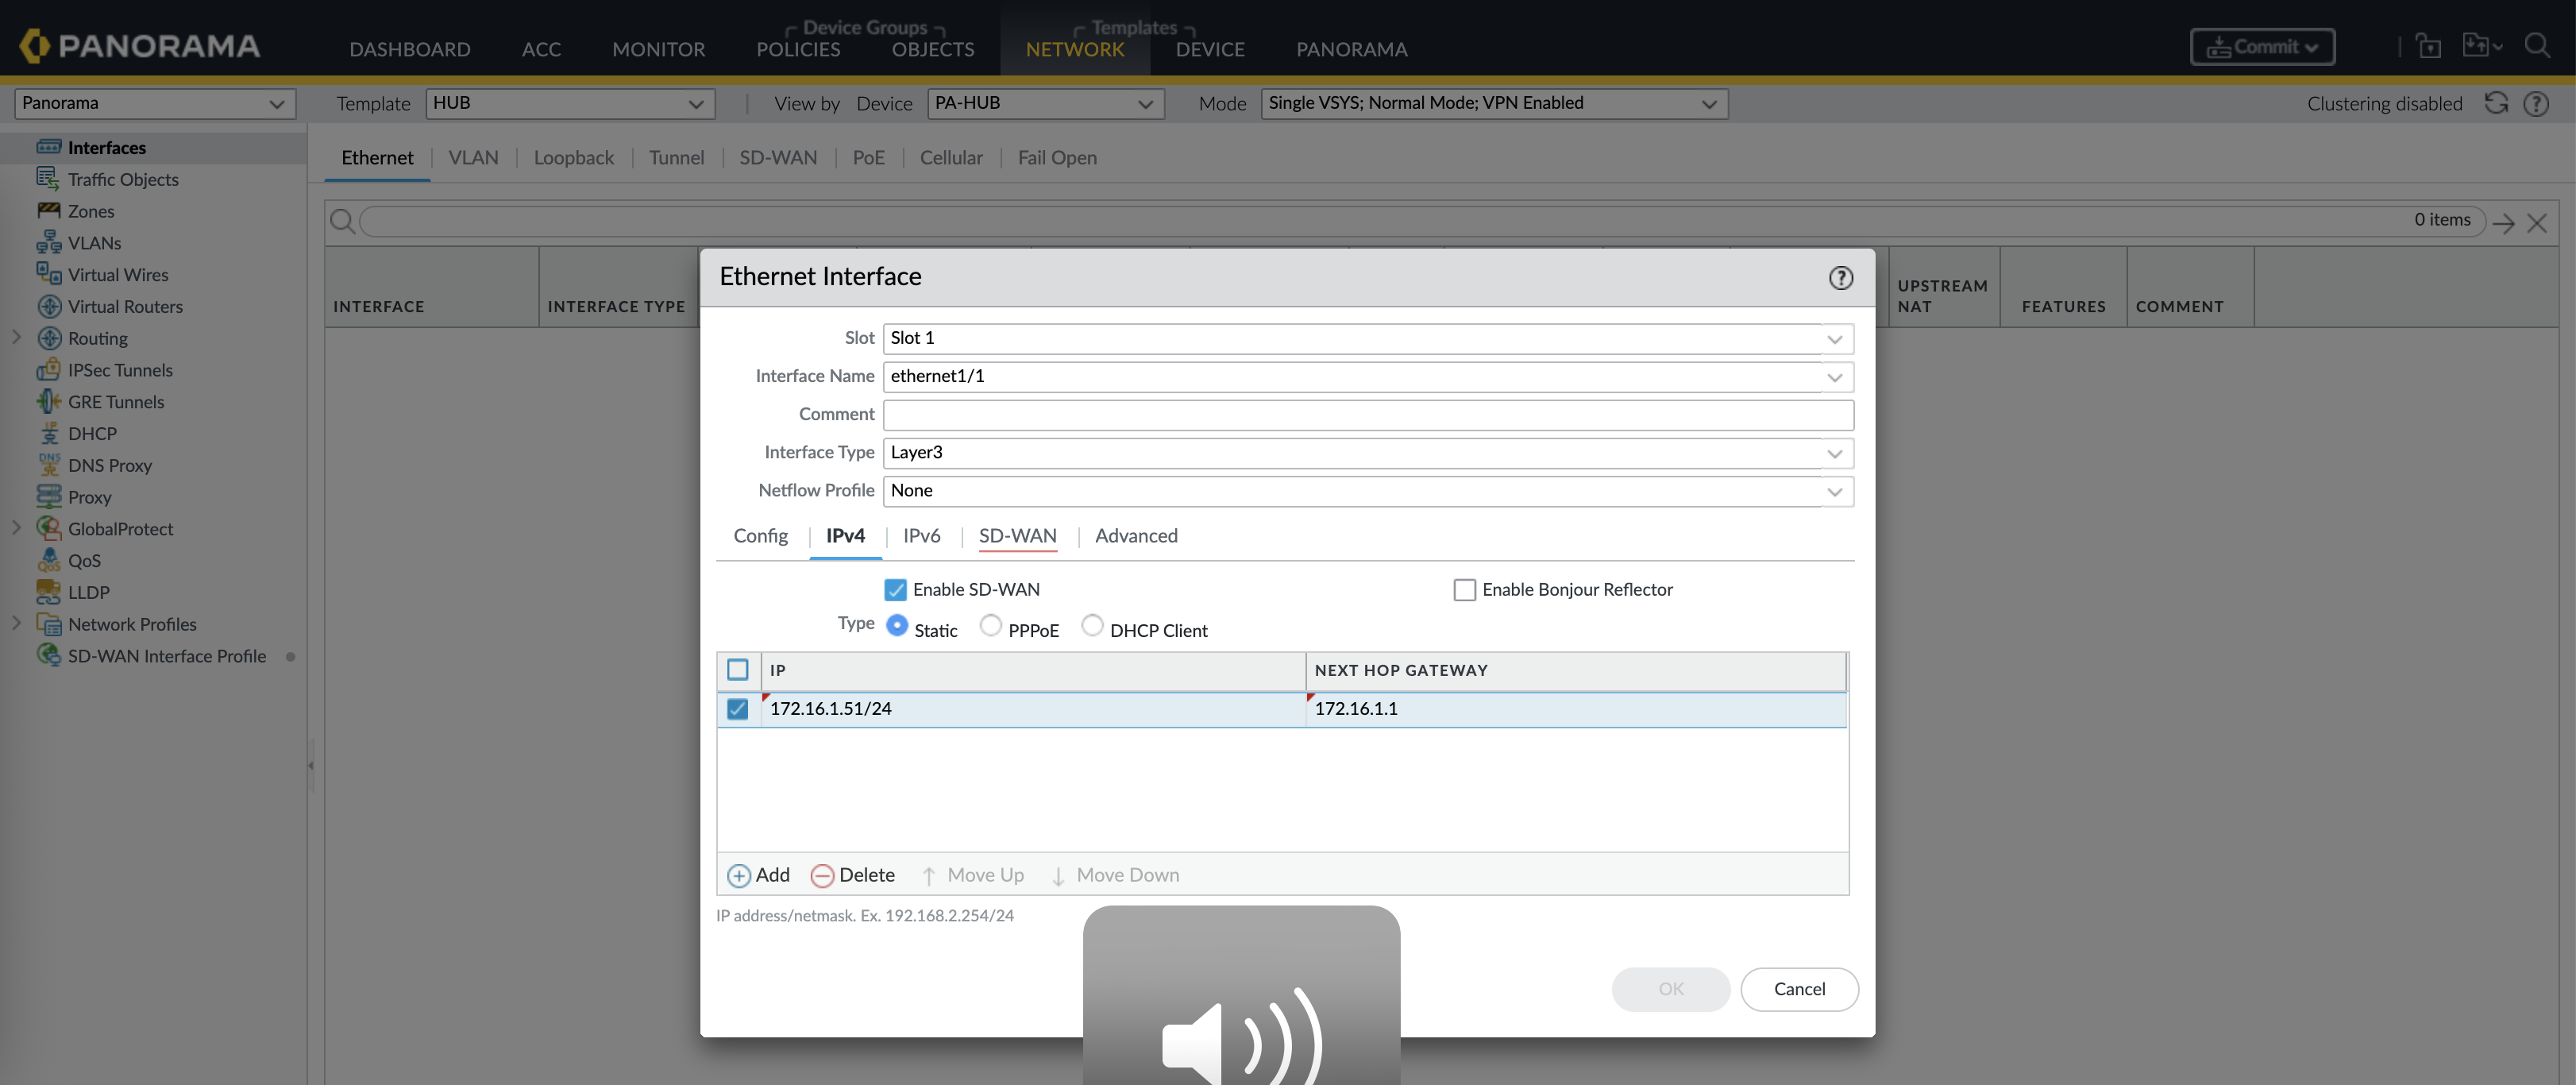The width and height of the screenshot is (2576, 1085).
Task: Open the IPSec Tunnels sidebar icon
Action: click(x=48, y=370)
